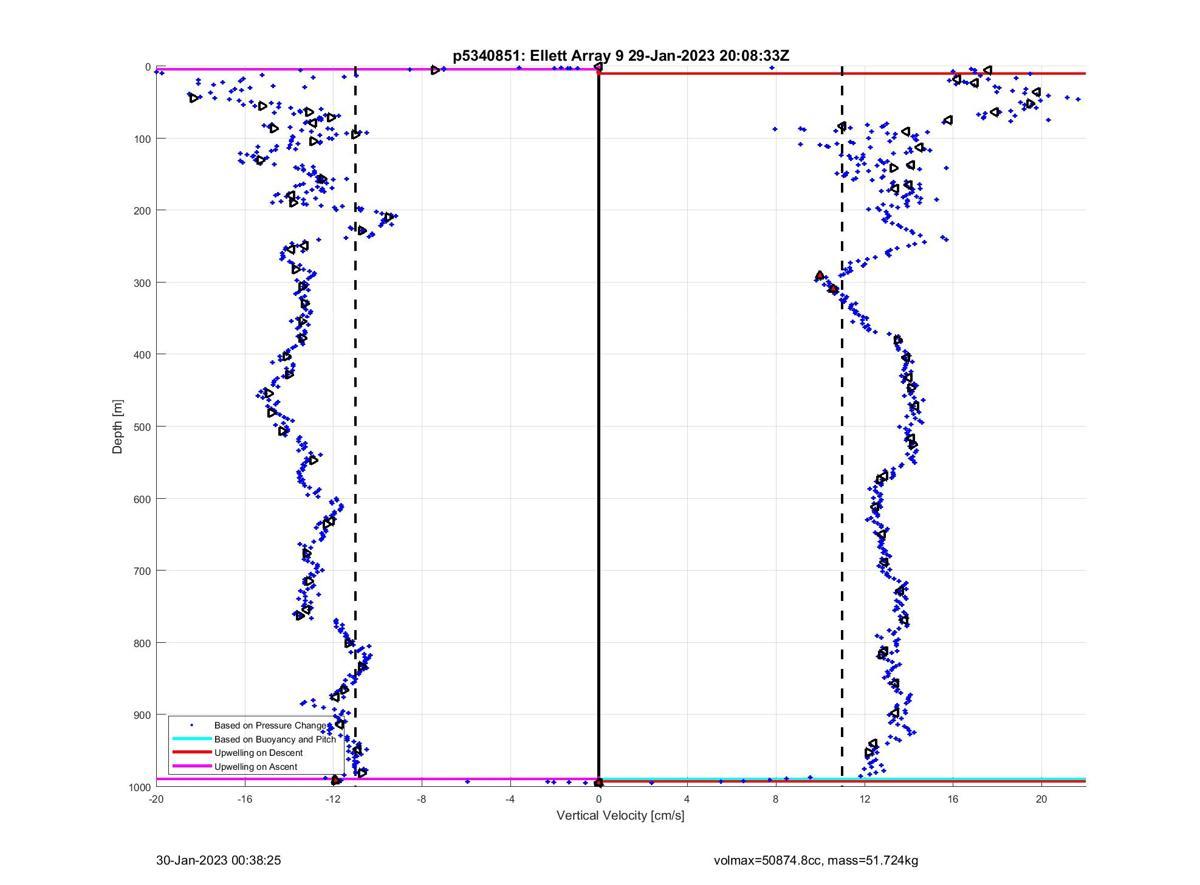Click the dashed vertical line at 11 cm/s
1200x885 pixels.
pos(842,427)
